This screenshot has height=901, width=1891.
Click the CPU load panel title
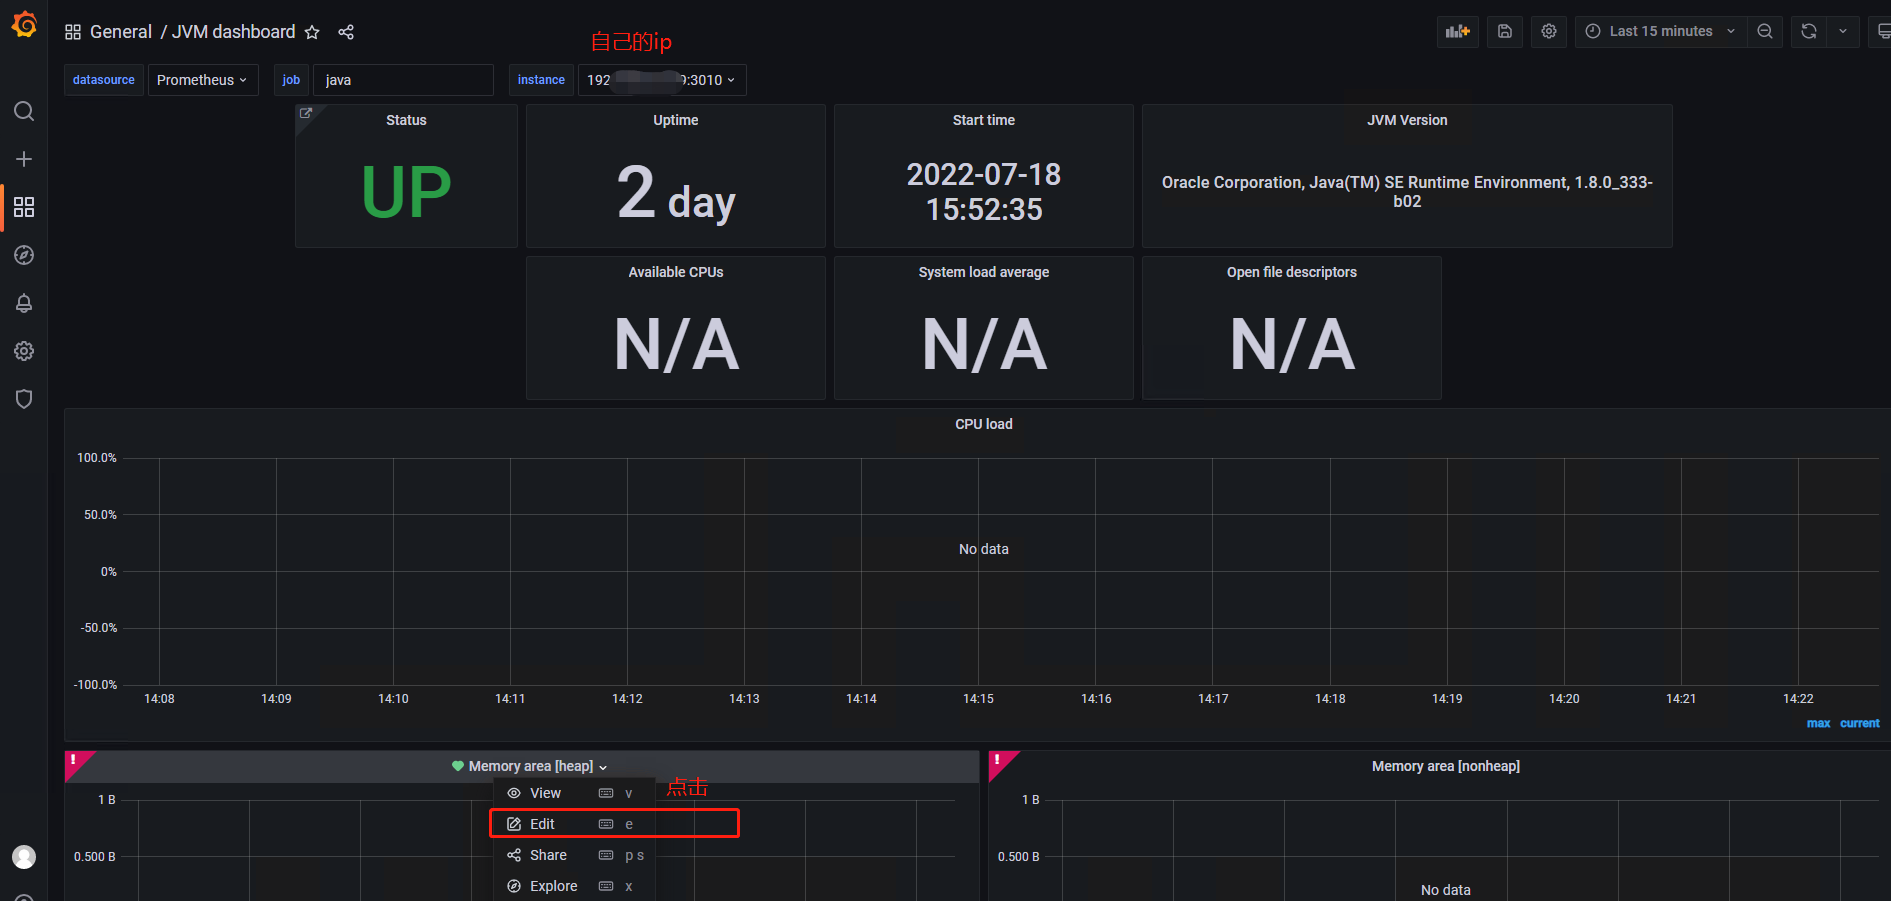click(x=984, y=424)
